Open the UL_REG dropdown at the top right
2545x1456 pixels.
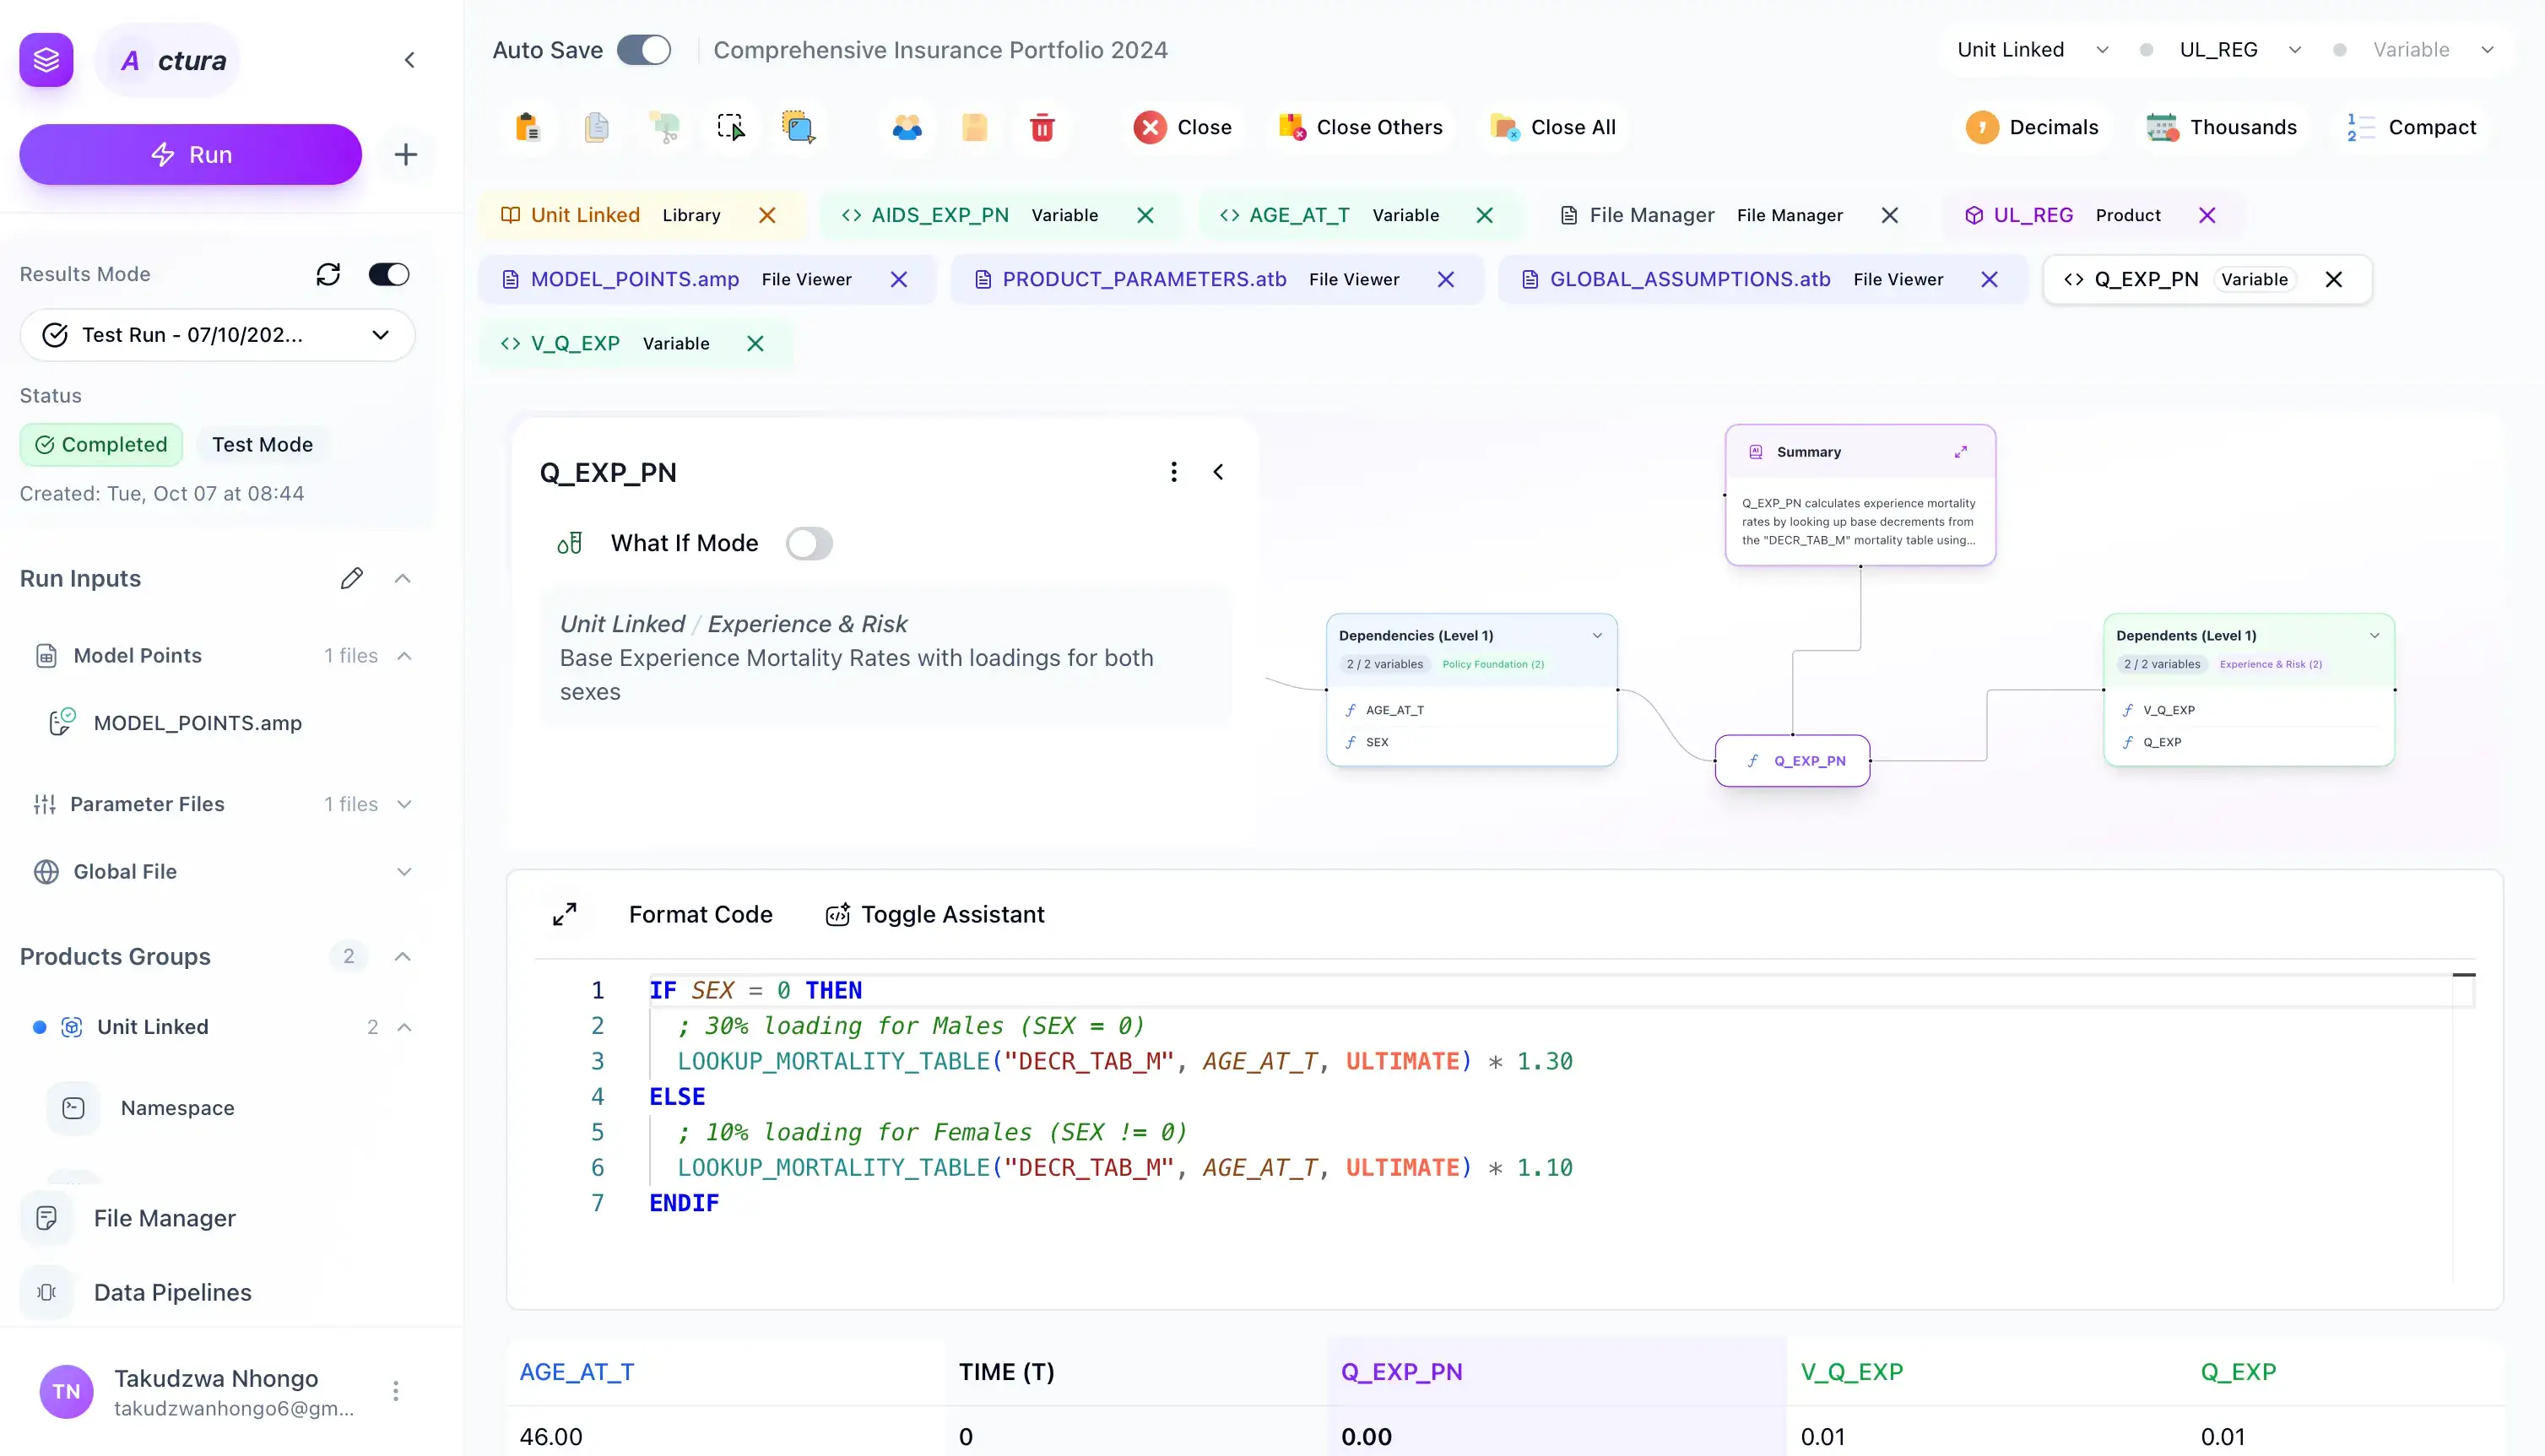click(2240, 50)
